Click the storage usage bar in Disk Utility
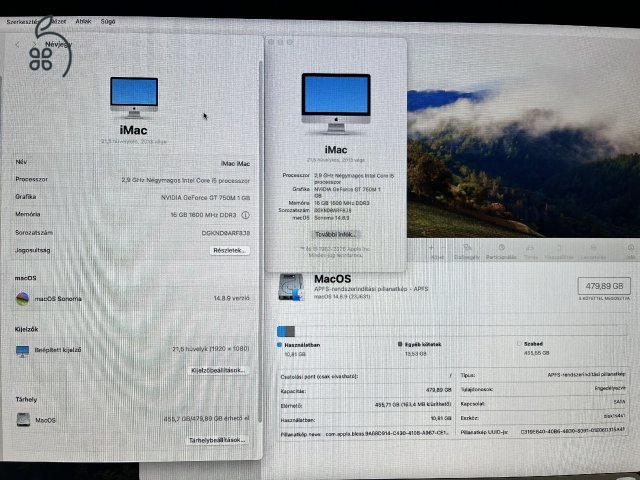The height and width of the screenshot is (480, 640). pos(451,331)
